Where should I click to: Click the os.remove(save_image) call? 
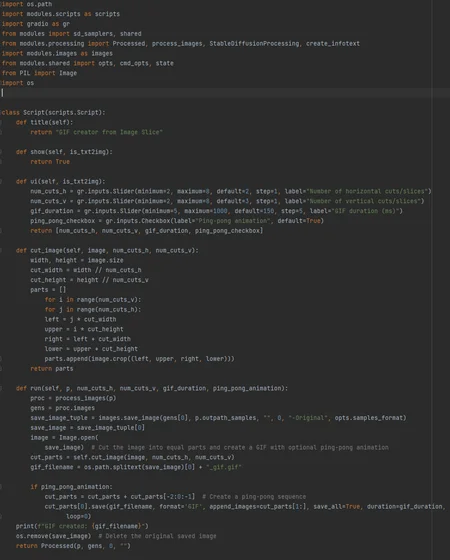pos(53,536)
